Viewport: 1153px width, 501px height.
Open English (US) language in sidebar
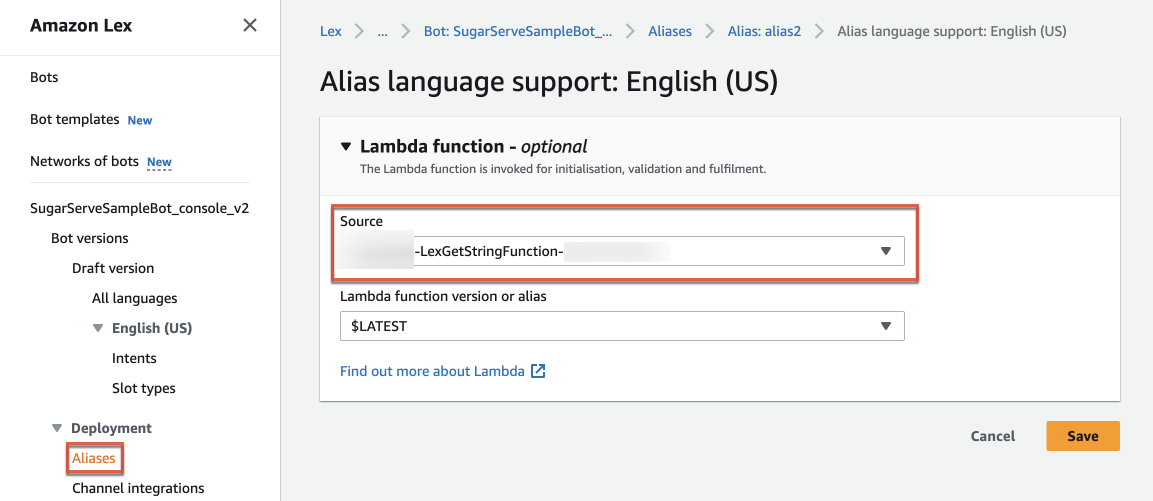pos(151,328)
